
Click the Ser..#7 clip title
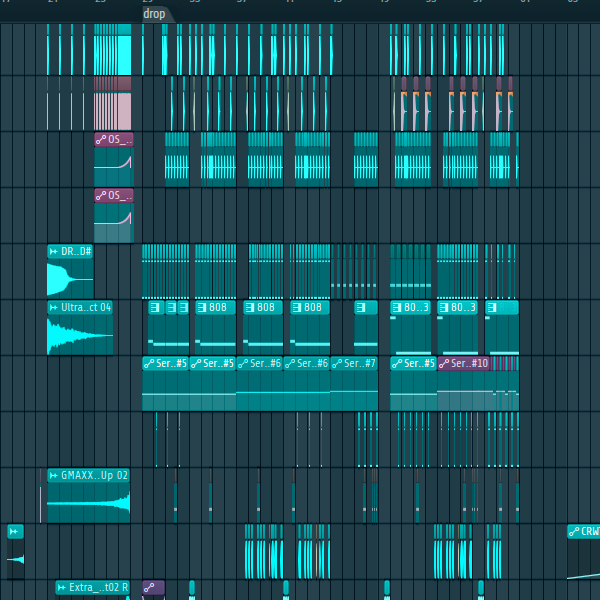360,363
